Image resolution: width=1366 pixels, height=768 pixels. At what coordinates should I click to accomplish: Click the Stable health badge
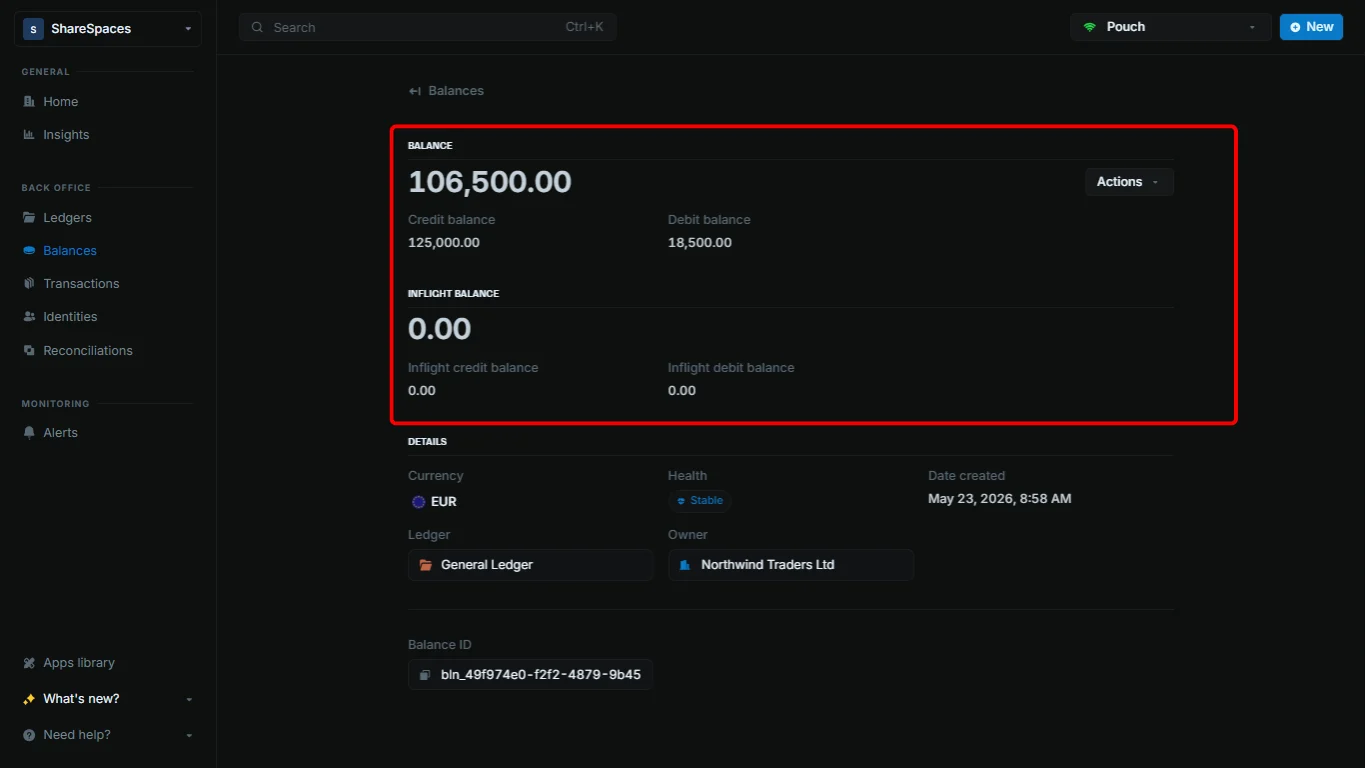click(700, 500)
